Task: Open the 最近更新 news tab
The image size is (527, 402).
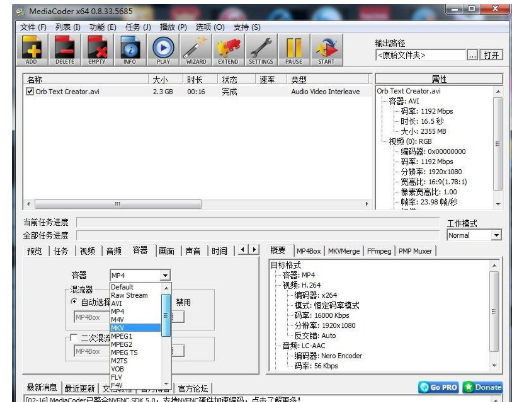Action: 80,389
